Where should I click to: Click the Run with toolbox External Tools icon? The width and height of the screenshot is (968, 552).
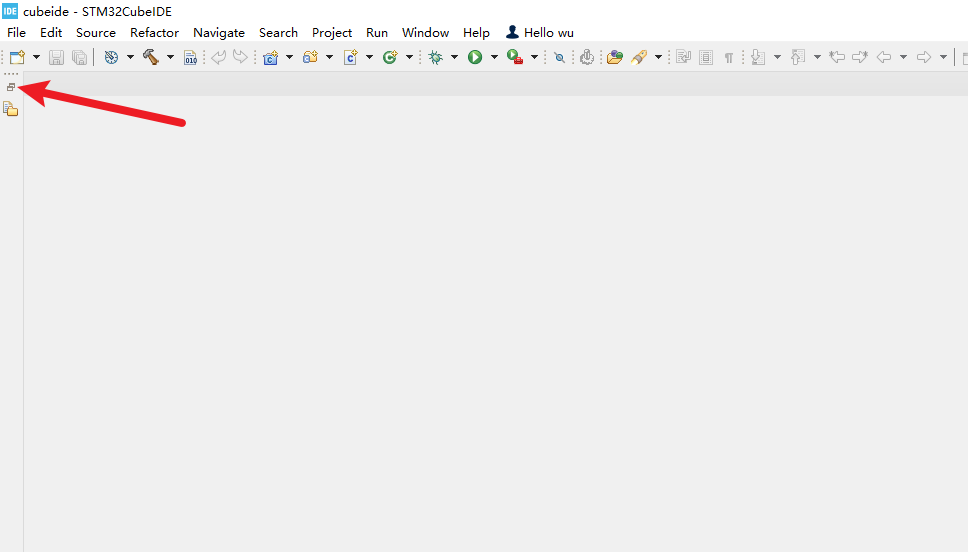tap(515, 57)
